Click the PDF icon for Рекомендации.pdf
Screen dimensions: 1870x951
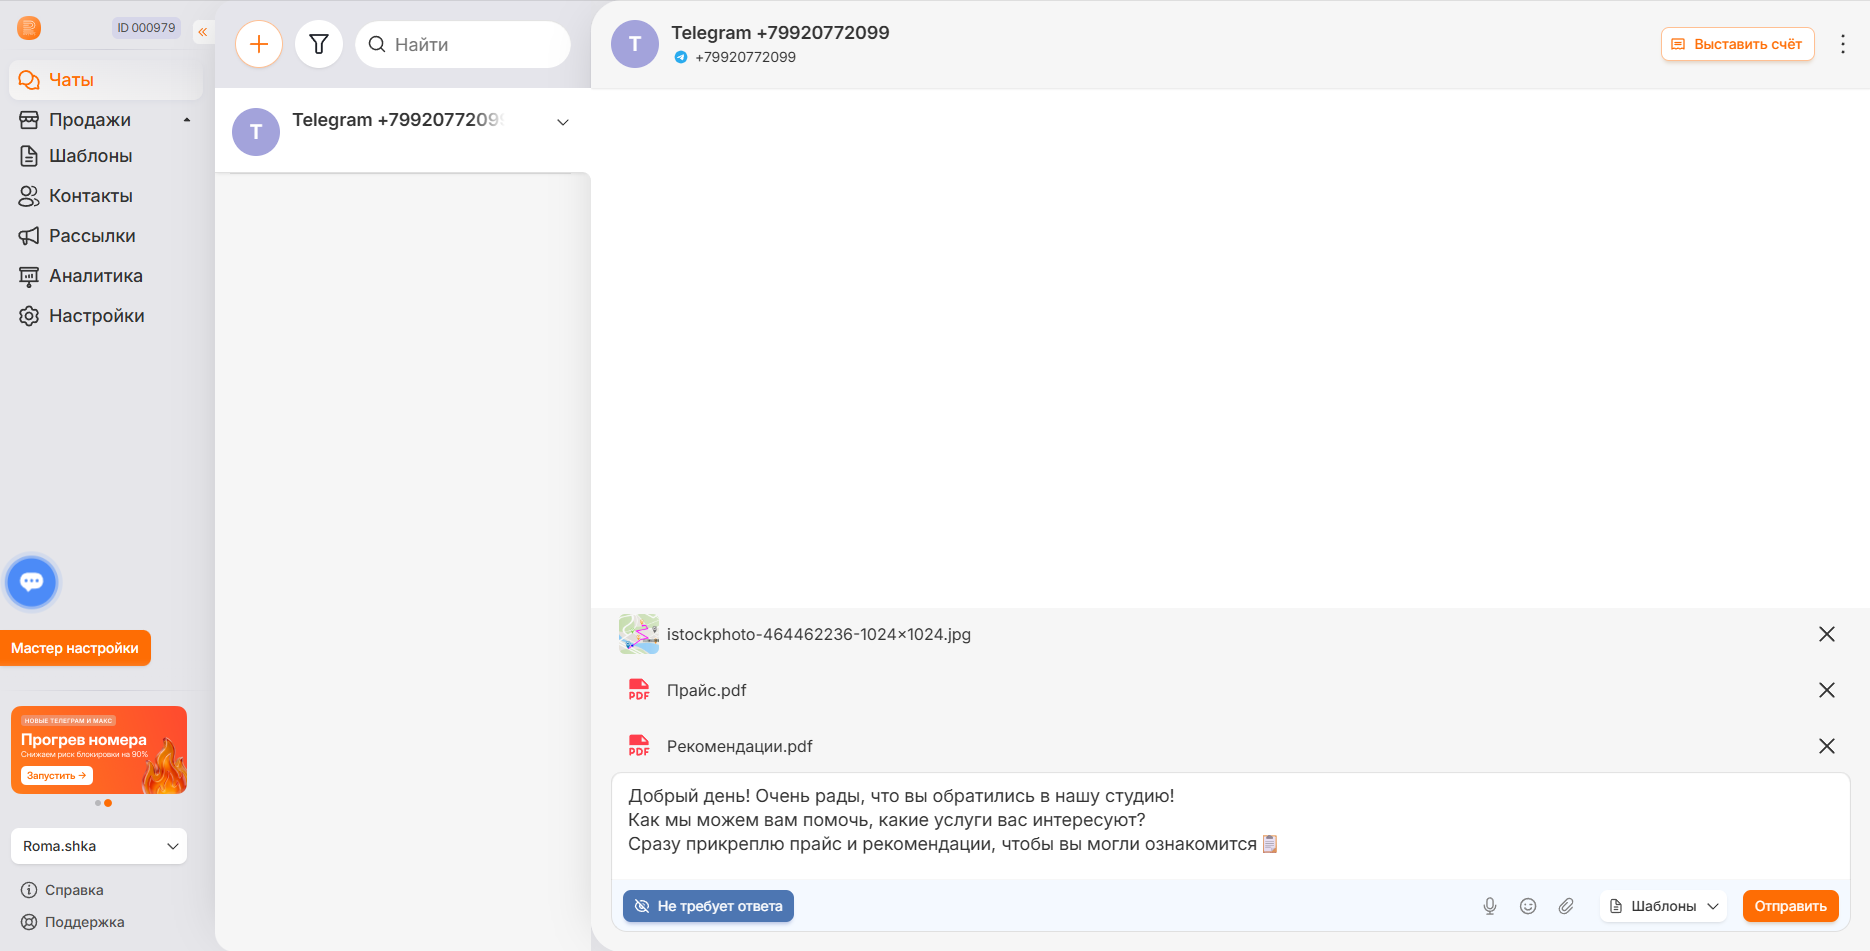pos(639,746)
